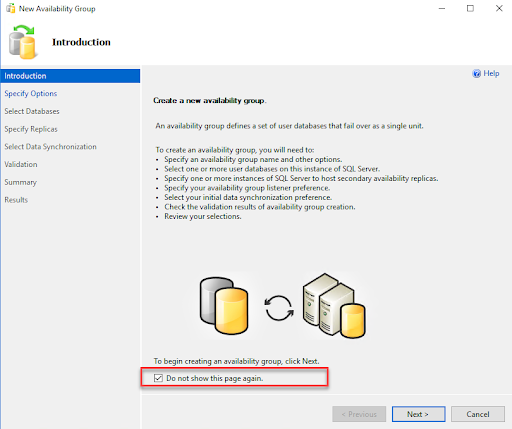Click the Cancel button
The image size is (512, 429).
[x=478, y=414]
